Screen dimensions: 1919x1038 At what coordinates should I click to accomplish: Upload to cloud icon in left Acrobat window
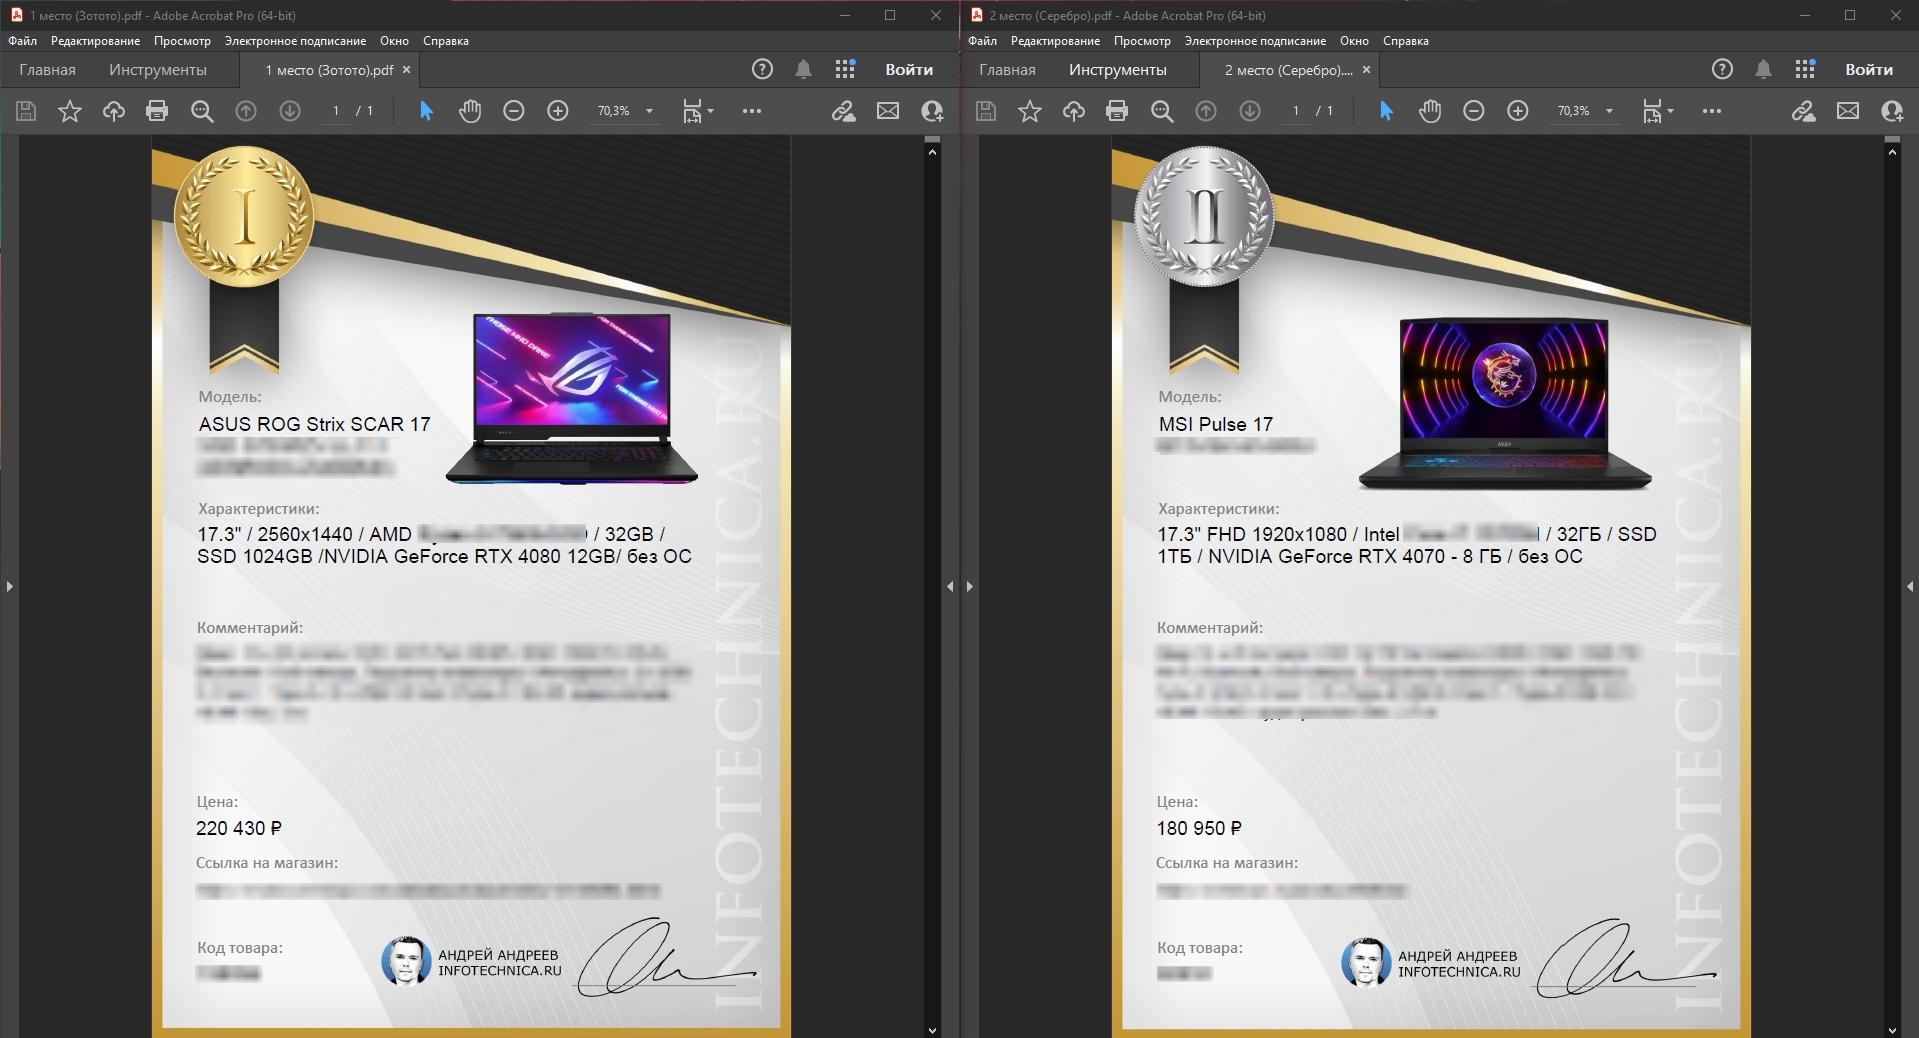coord(114,111)
